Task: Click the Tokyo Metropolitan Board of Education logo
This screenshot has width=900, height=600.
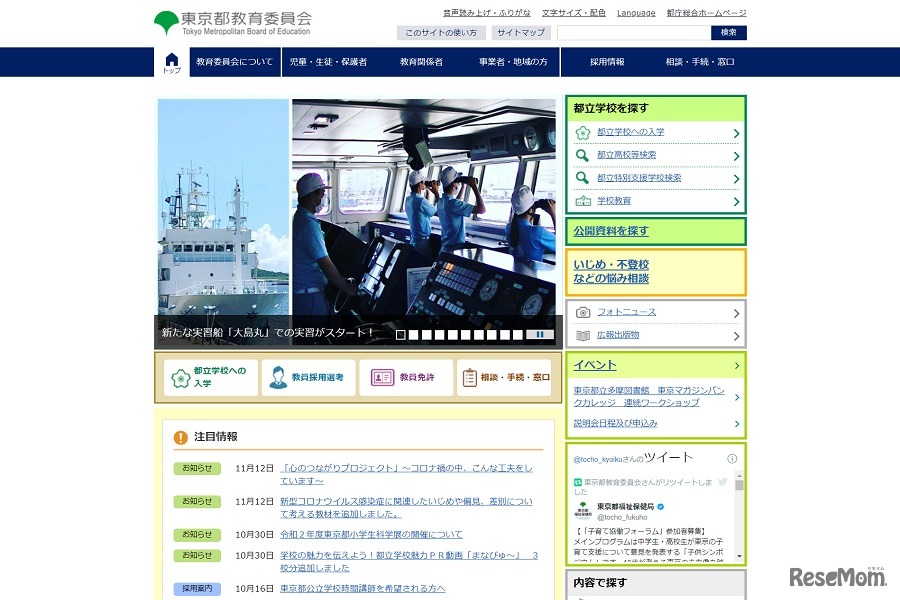Action: (x=235, y=22)
